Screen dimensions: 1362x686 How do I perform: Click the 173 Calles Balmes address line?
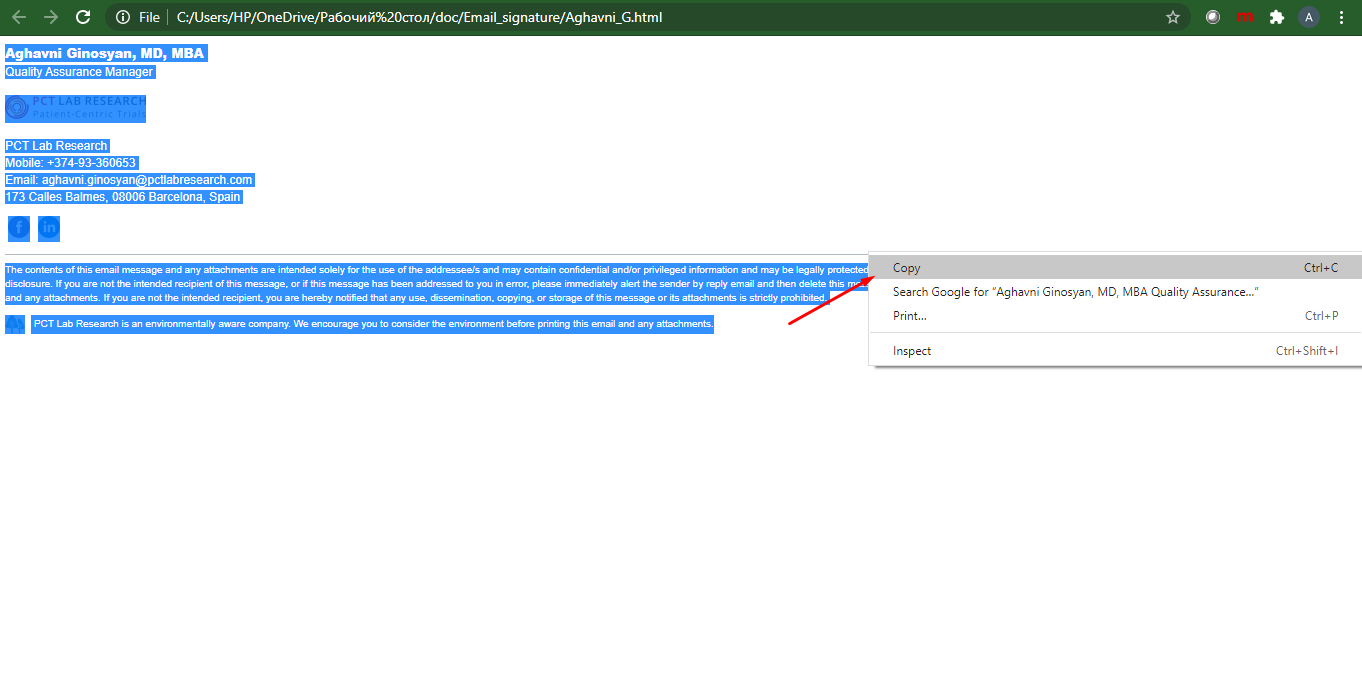click(x=123, y=197)
